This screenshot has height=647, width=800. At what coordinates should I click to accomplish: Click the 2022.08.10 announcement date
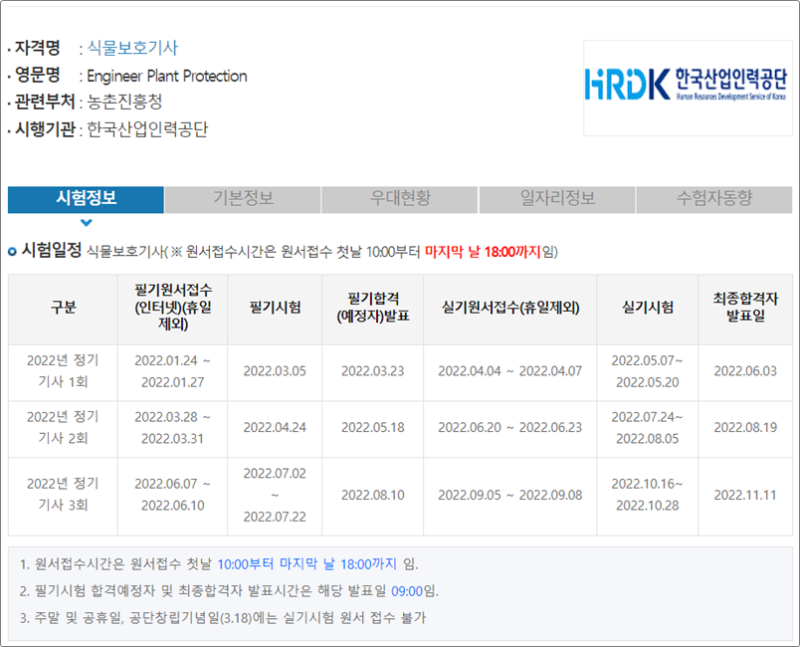[372, 495]
